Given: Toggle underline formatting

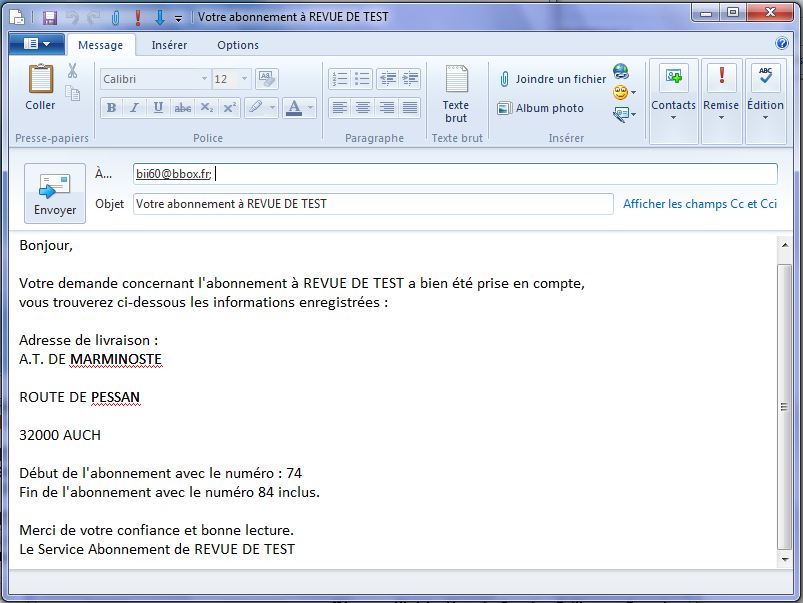Looking at the screenshot, I should [158, 108].
